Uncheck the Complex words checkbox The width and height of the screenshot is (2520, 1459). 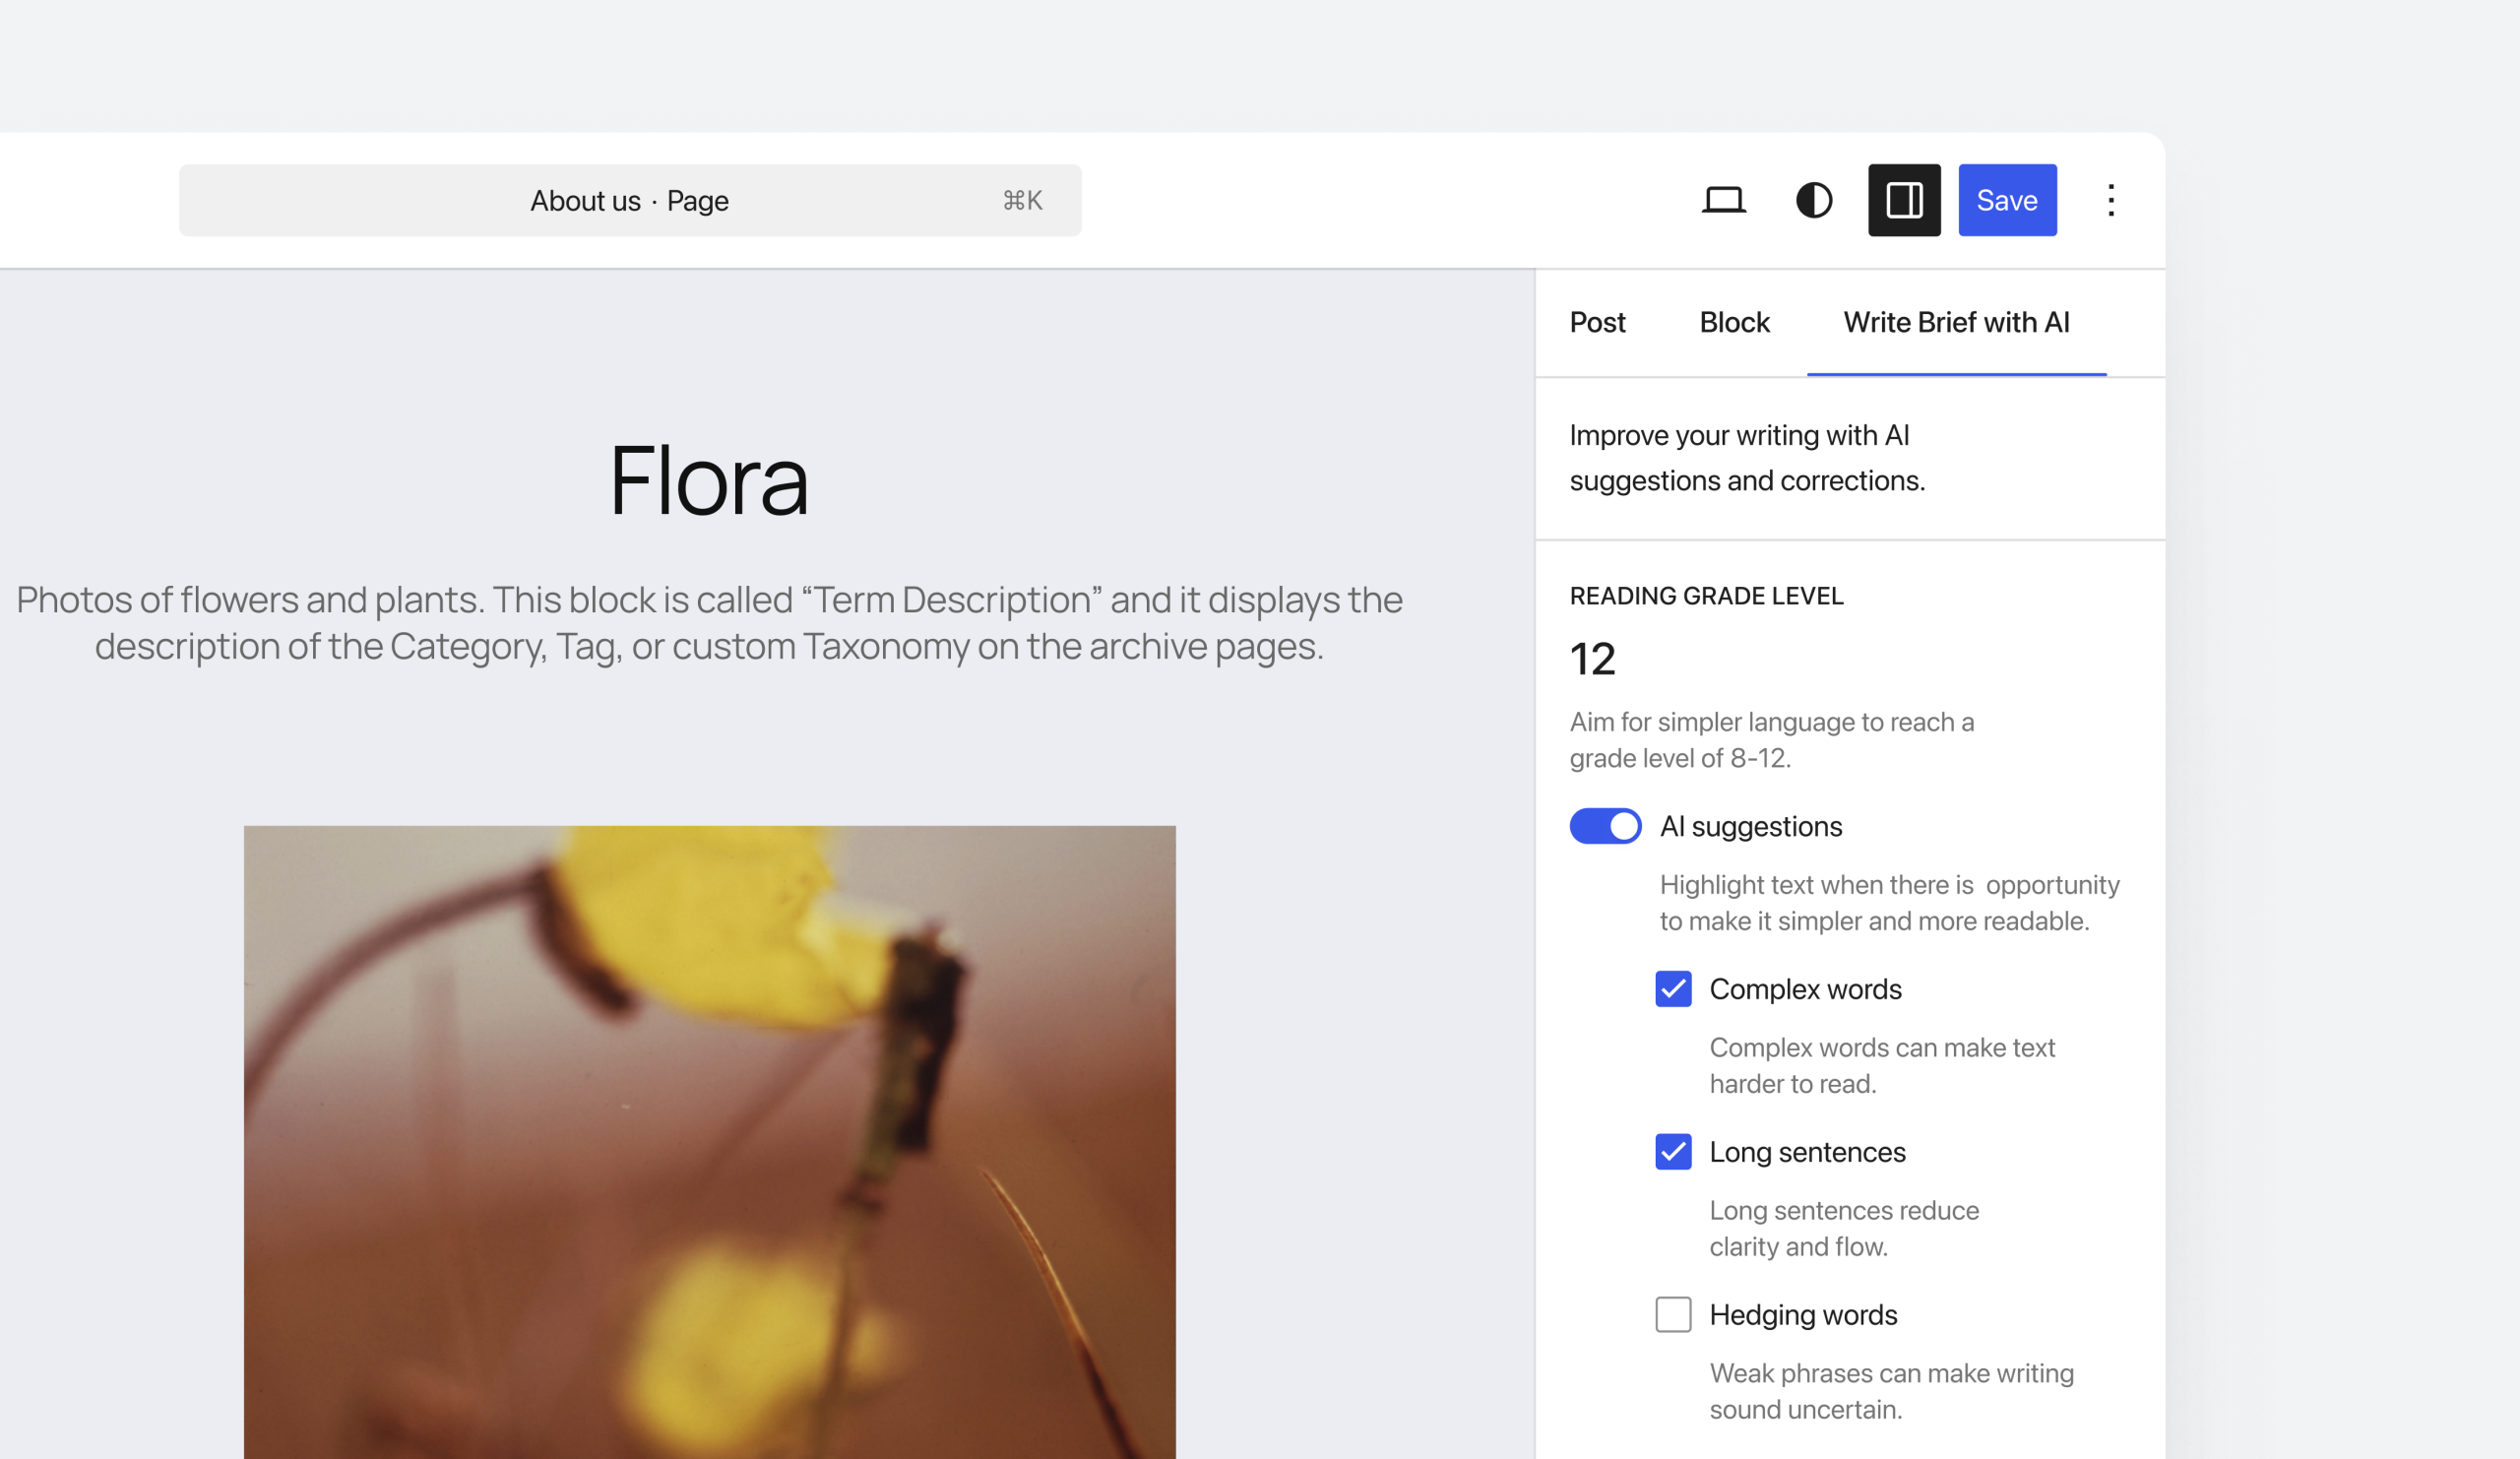tap(1672, 989)
